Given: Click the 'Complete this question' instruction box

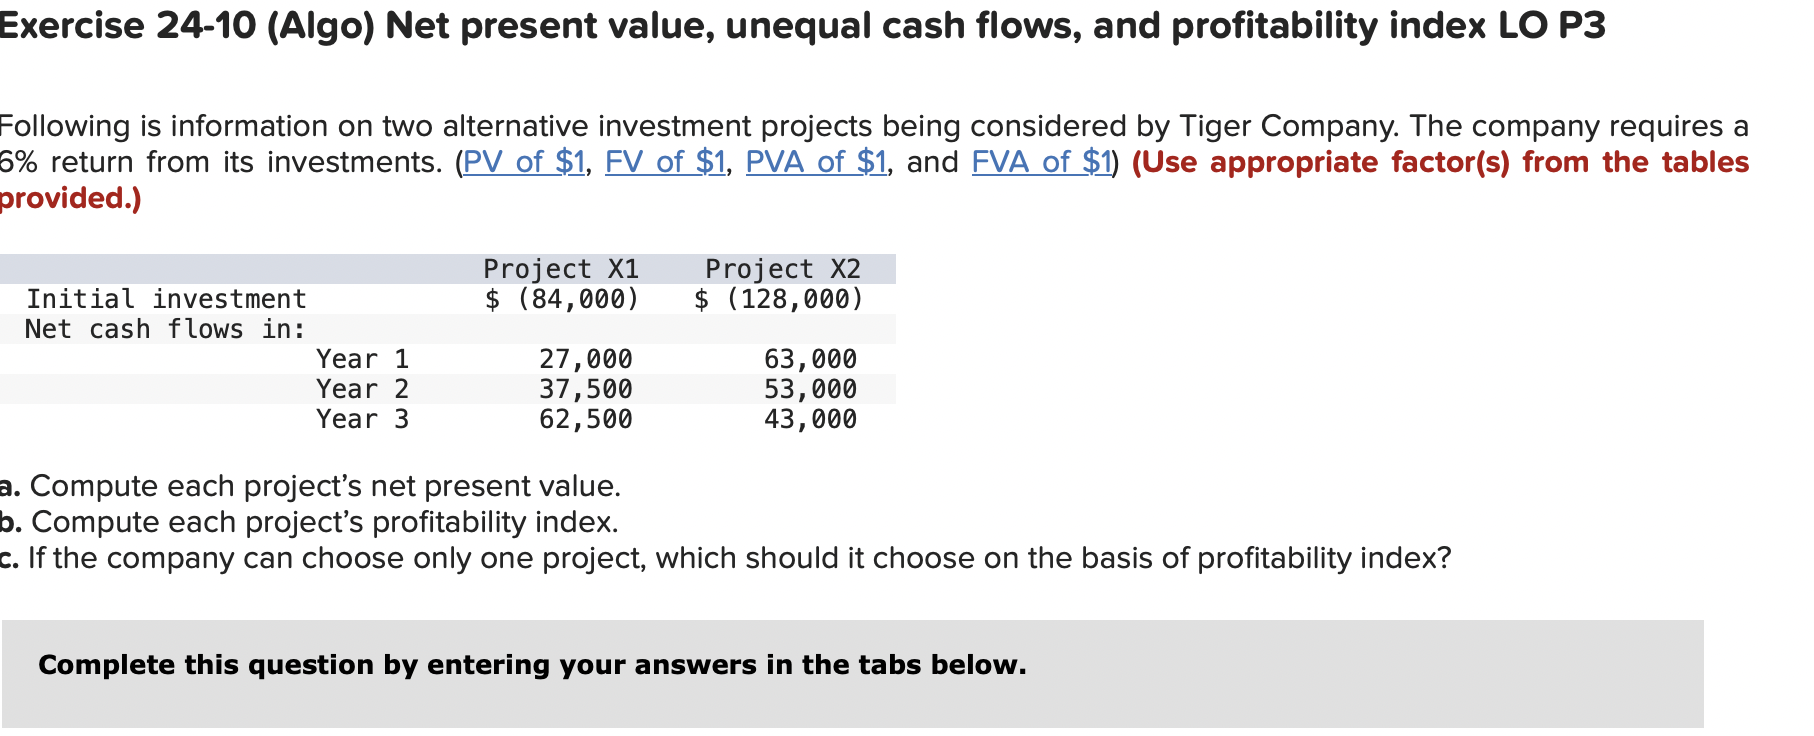Looking at the screenshot, I should point(853,674).
